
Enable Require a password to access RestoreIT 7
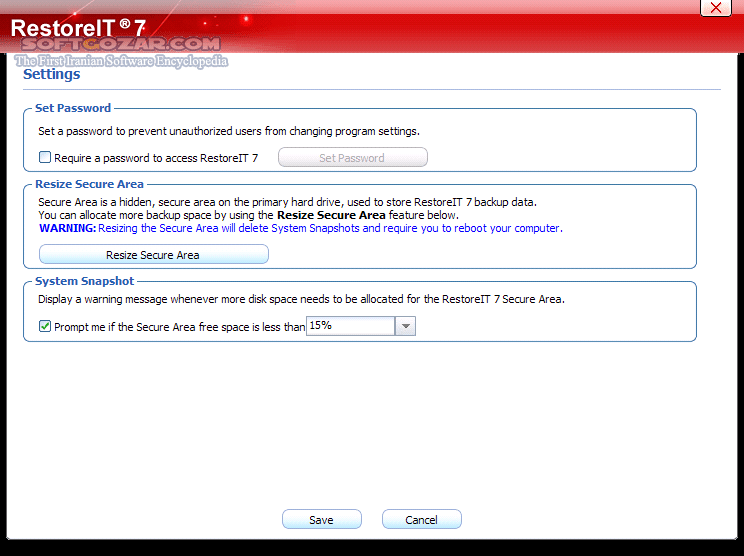tap(45, 157)
